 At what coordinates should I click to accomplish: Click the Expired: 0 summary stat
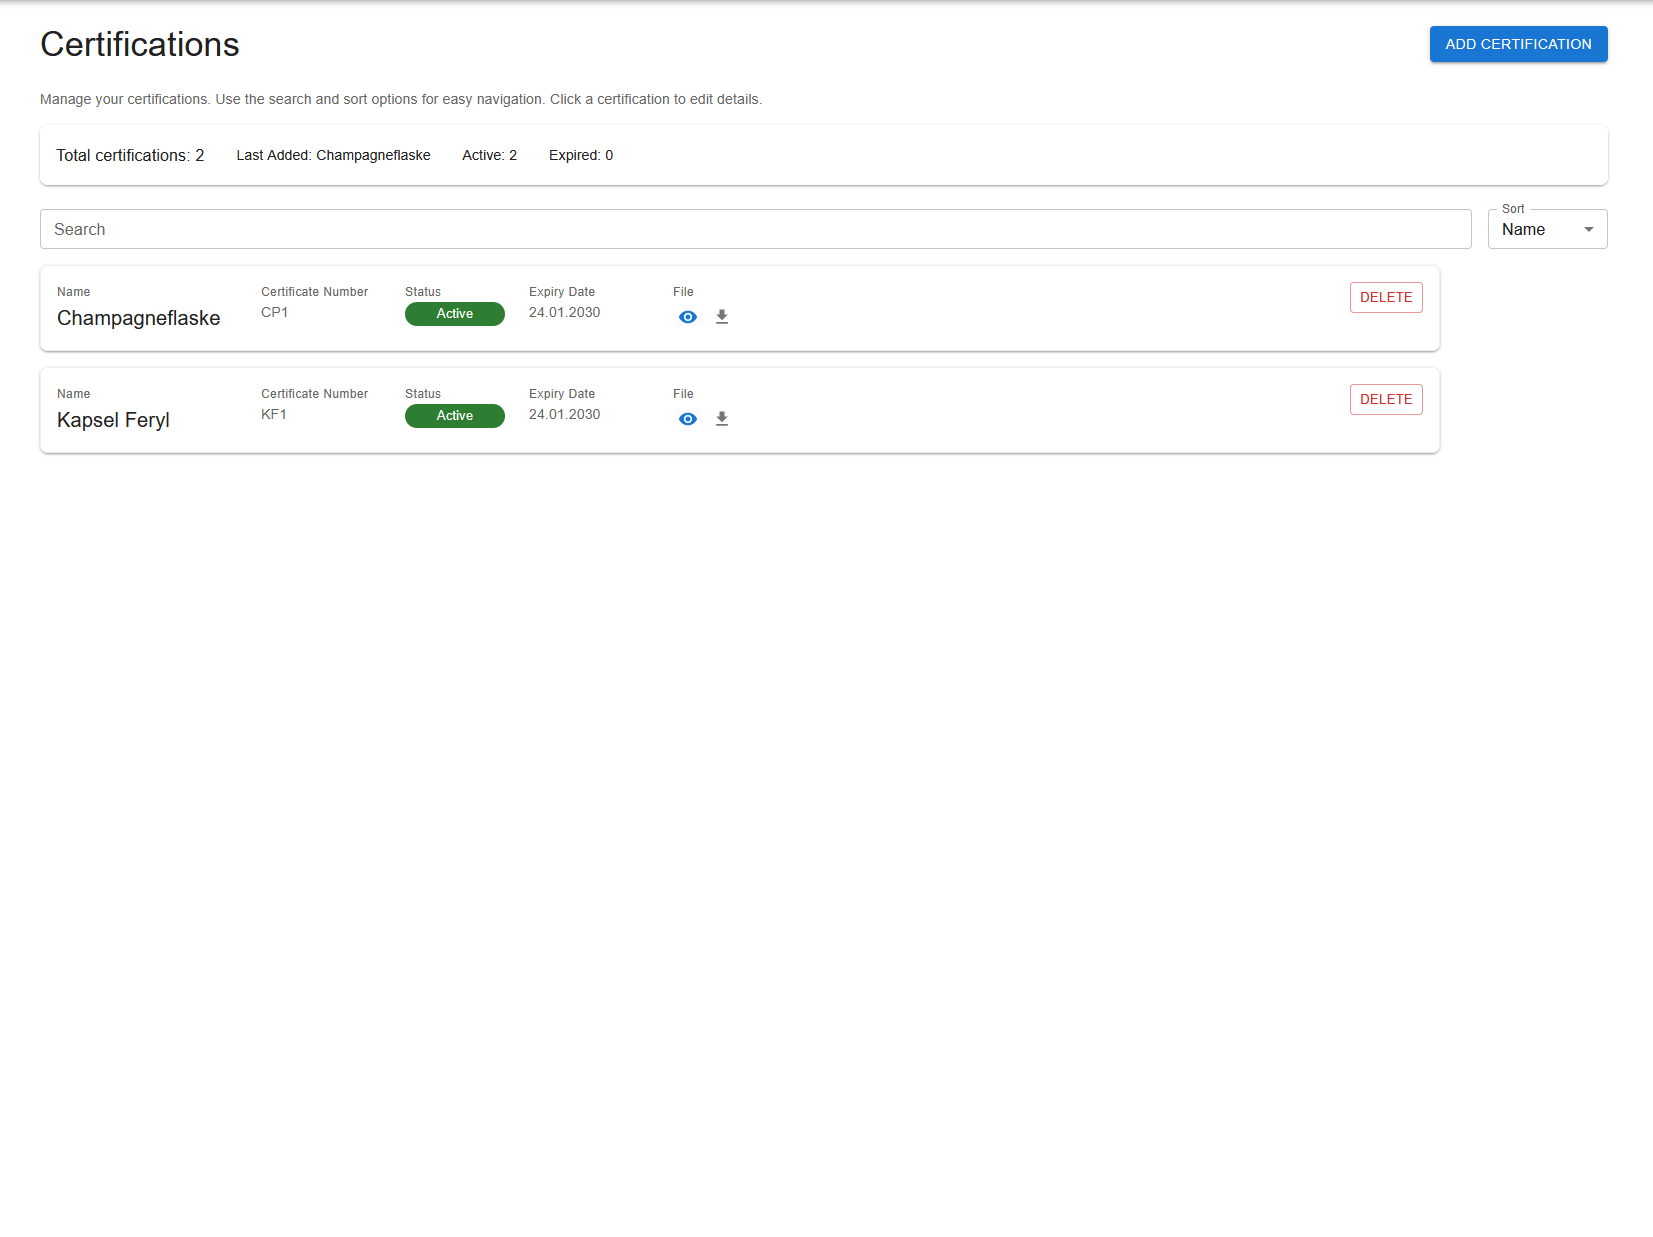pyautogui.click(x=580, y=156)
